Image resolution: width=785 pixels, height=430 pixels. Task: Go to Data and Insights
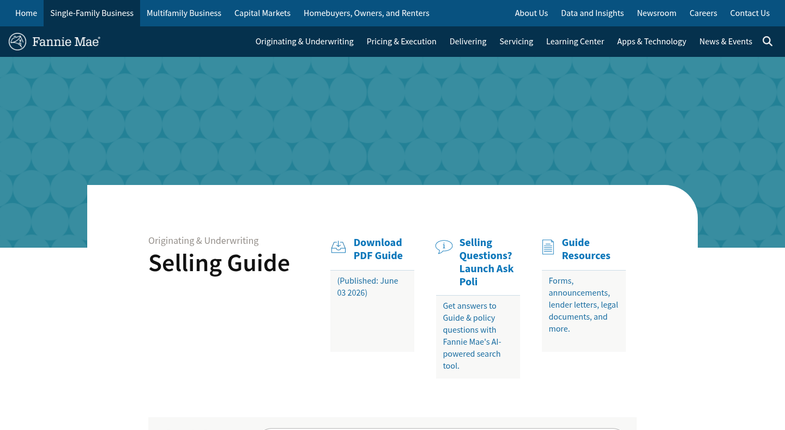coord(592,13)
